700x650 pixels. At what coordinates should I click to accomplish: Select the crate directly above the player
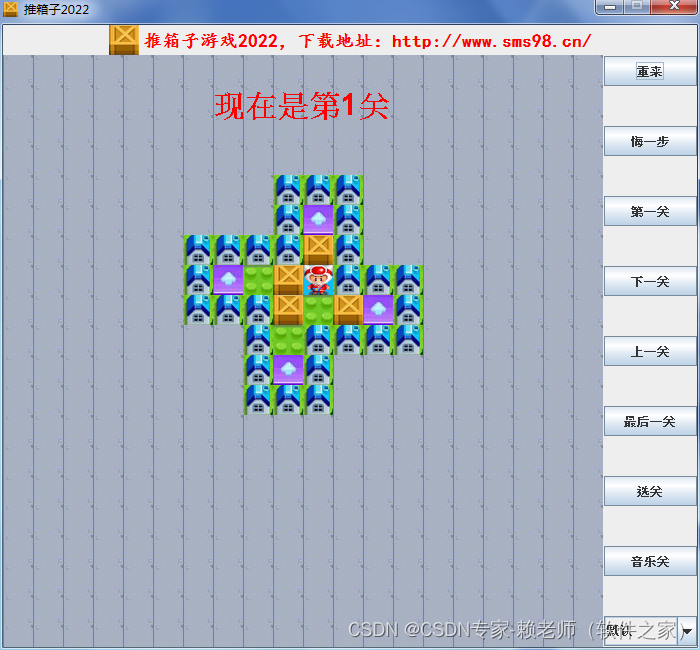pyautogui.click(x=318, y=250)
